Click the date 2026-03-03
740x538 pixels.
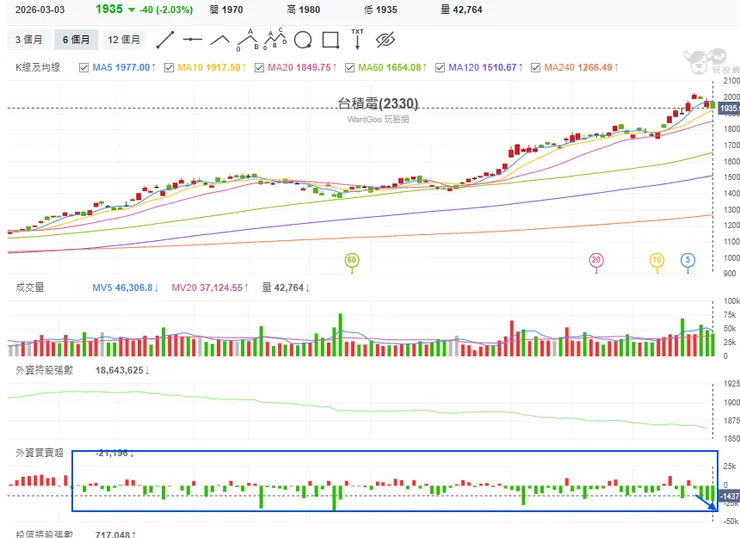click(40, 10)
